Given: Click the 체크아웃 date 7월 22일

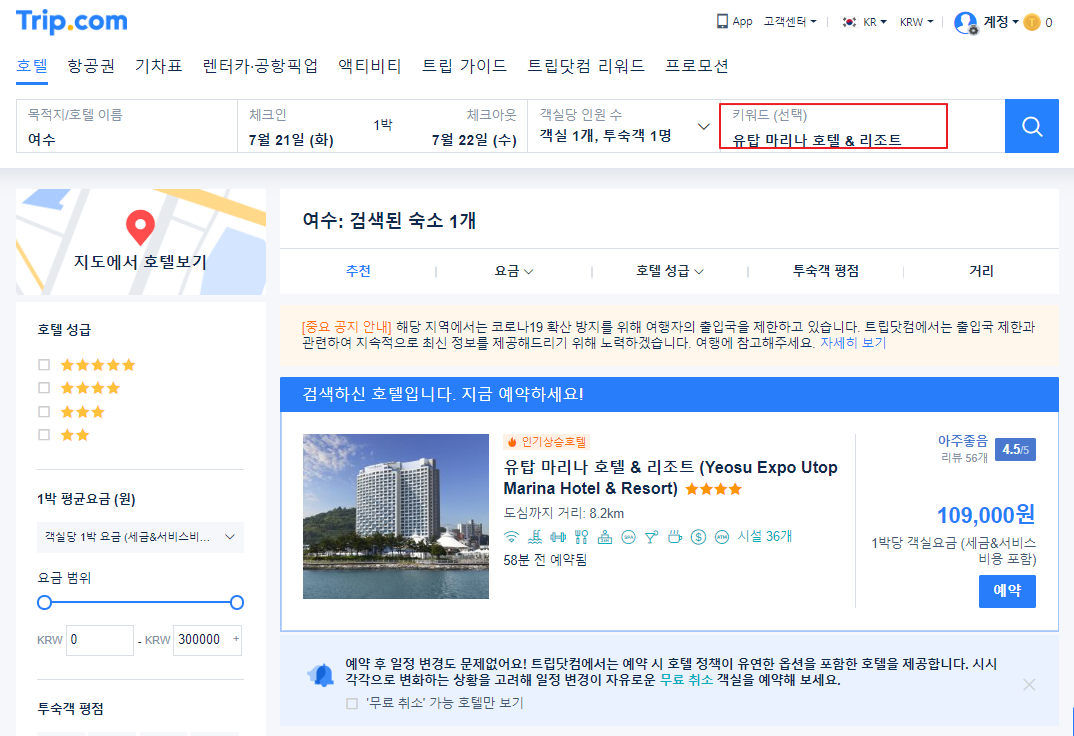Looking at the screenshot, I should [x=474, y=140].
